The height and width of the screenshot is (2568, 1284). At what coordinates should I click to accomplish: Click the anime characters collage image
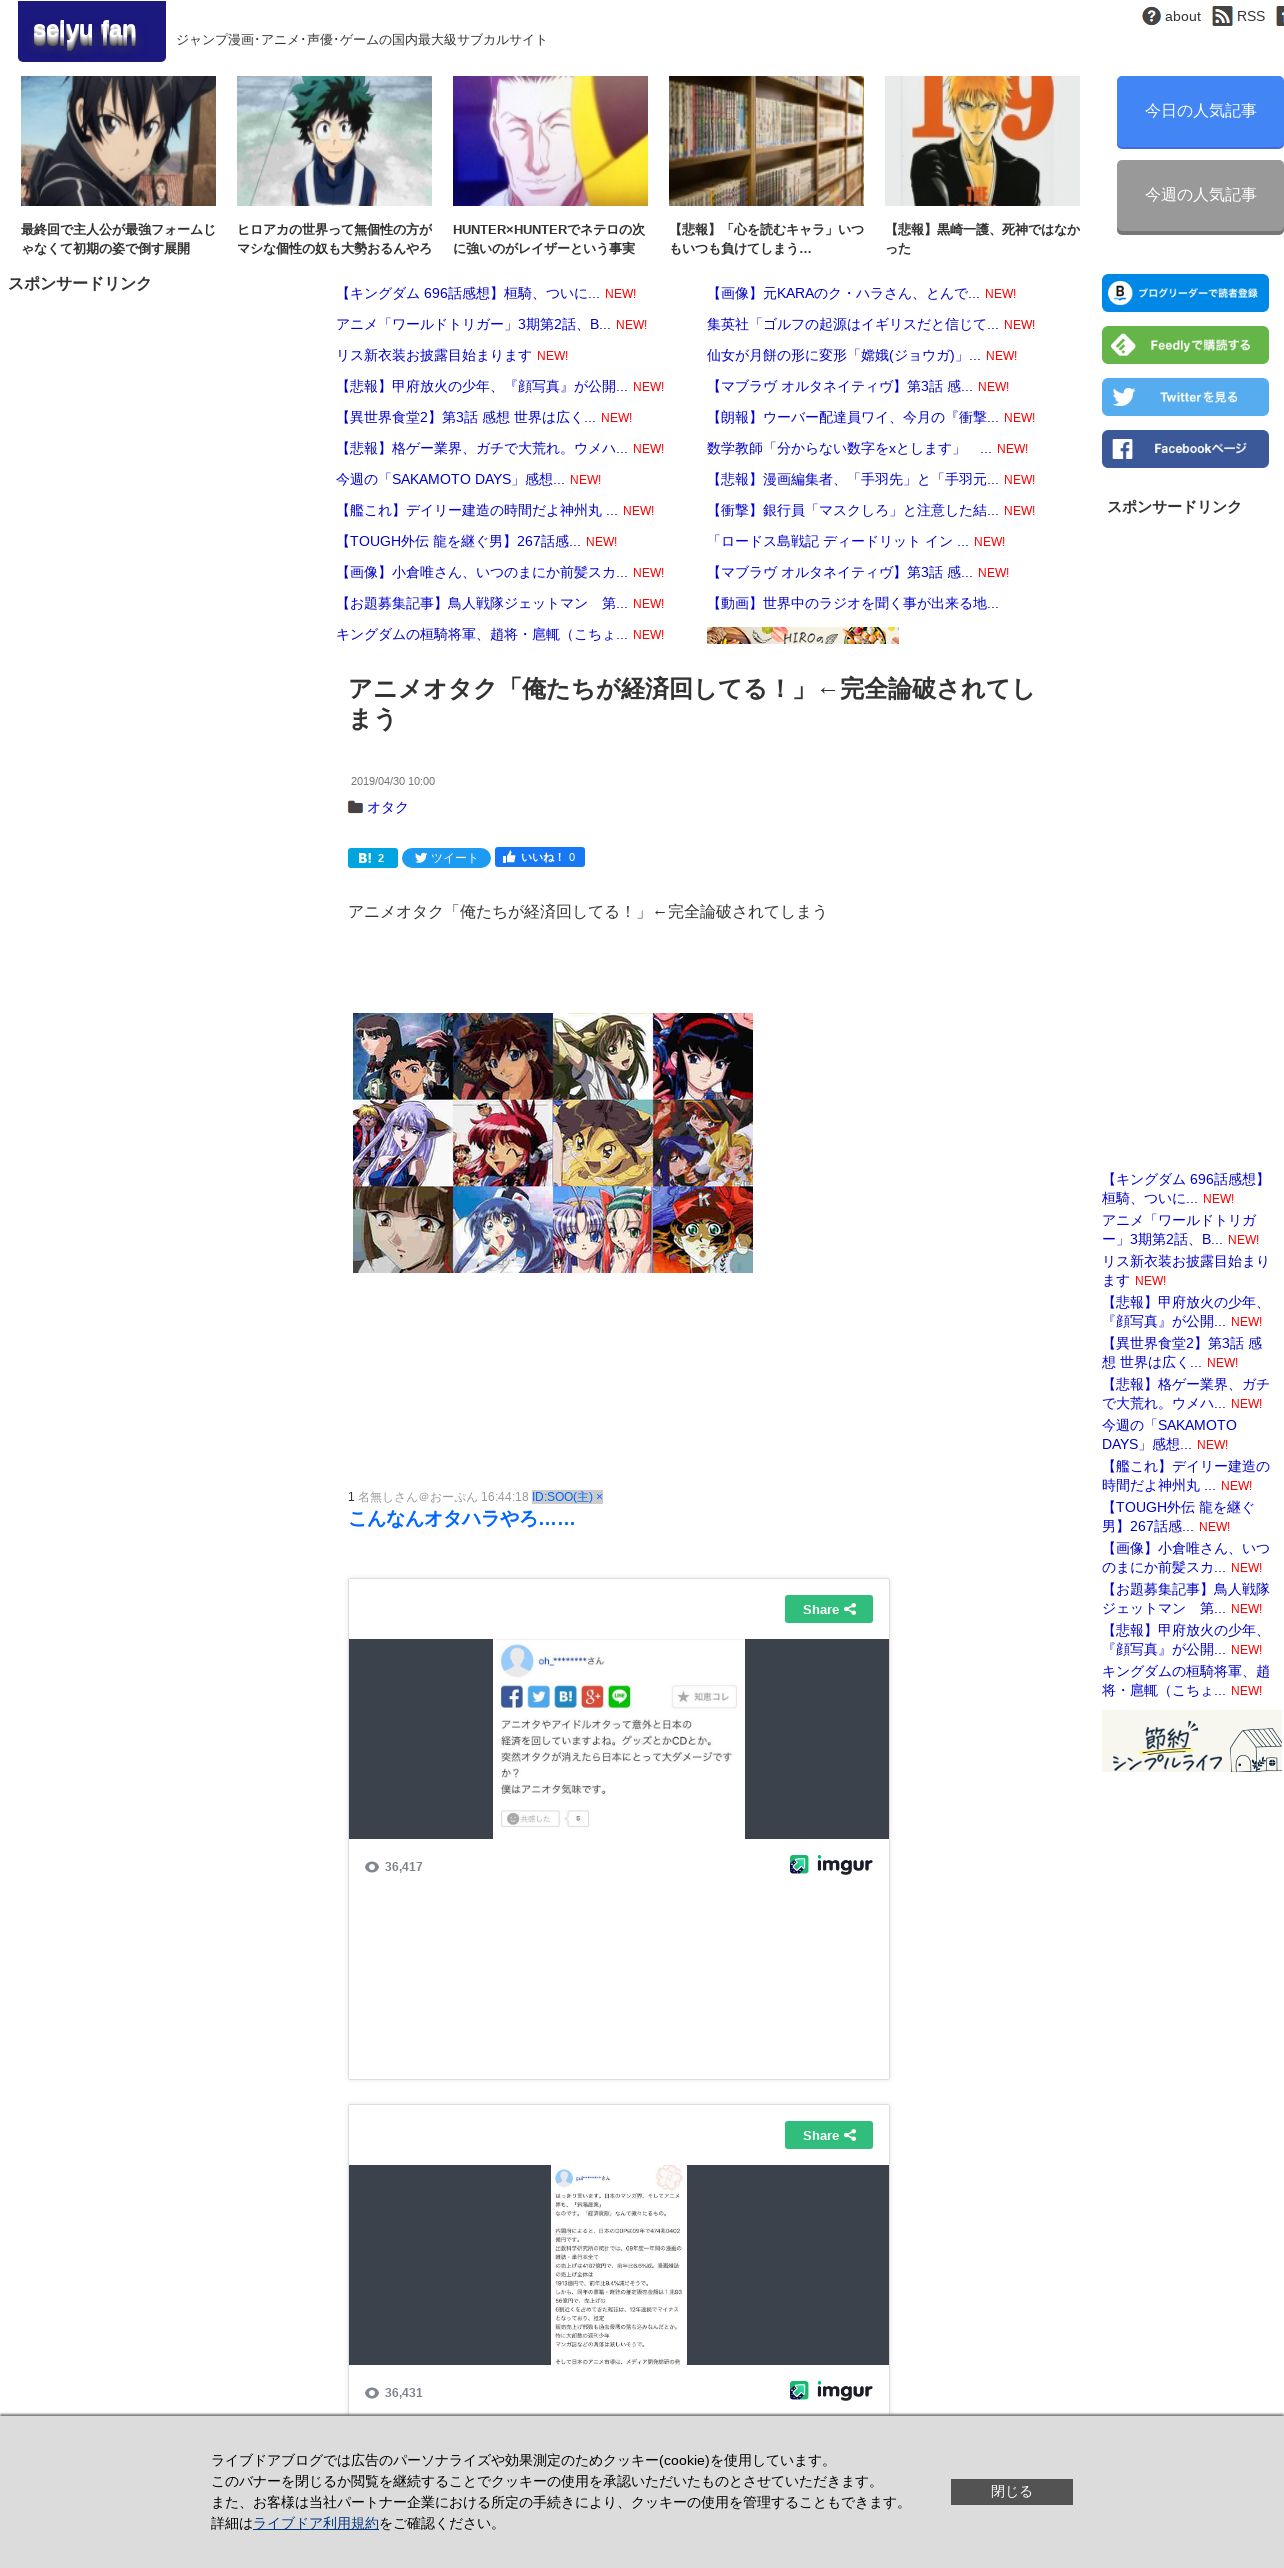[x=553, y=1142]
